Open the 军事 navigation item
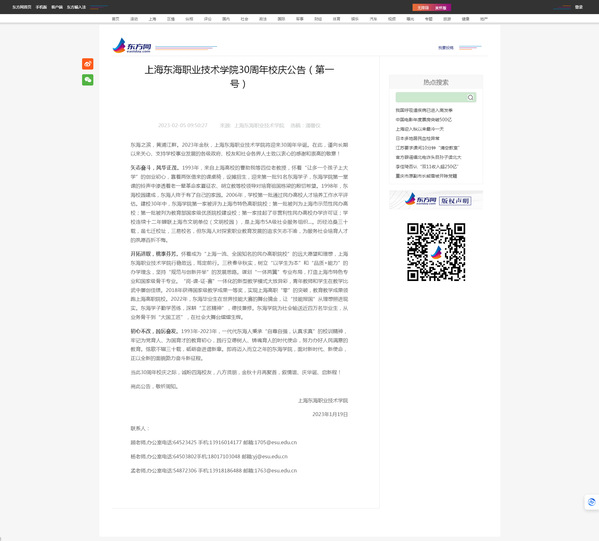 tap(300, 19)
